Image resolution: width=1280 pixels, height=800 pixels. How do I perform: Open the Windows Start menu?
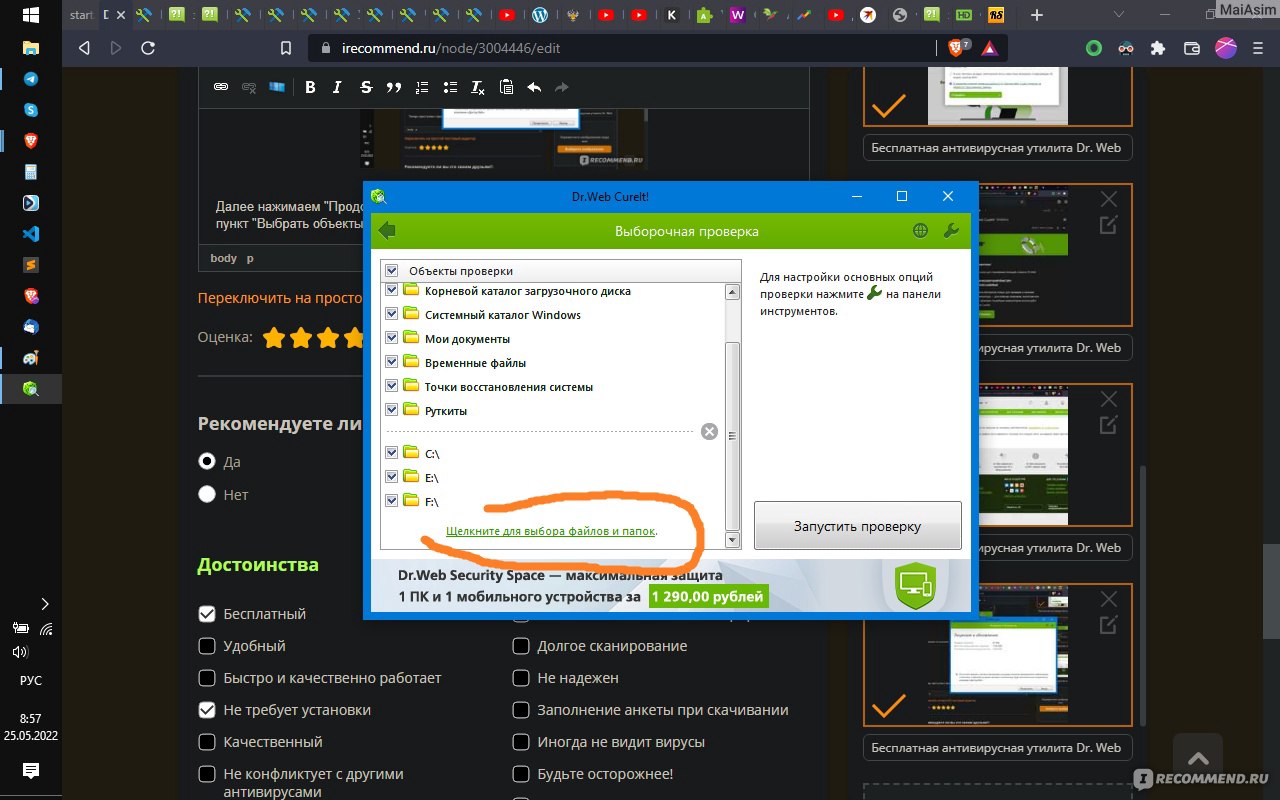tap(31, 16)
